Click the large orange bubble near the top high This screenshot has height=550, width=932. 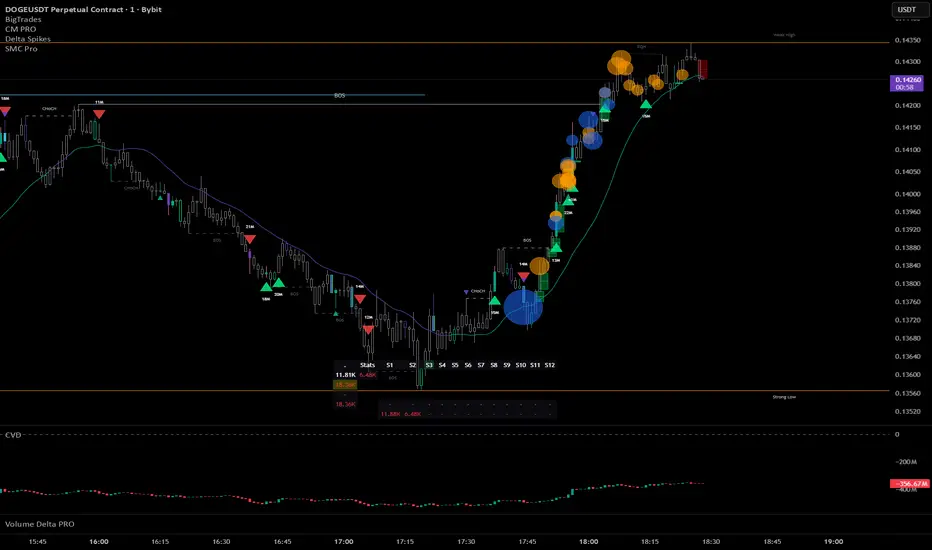pos(620,64)
